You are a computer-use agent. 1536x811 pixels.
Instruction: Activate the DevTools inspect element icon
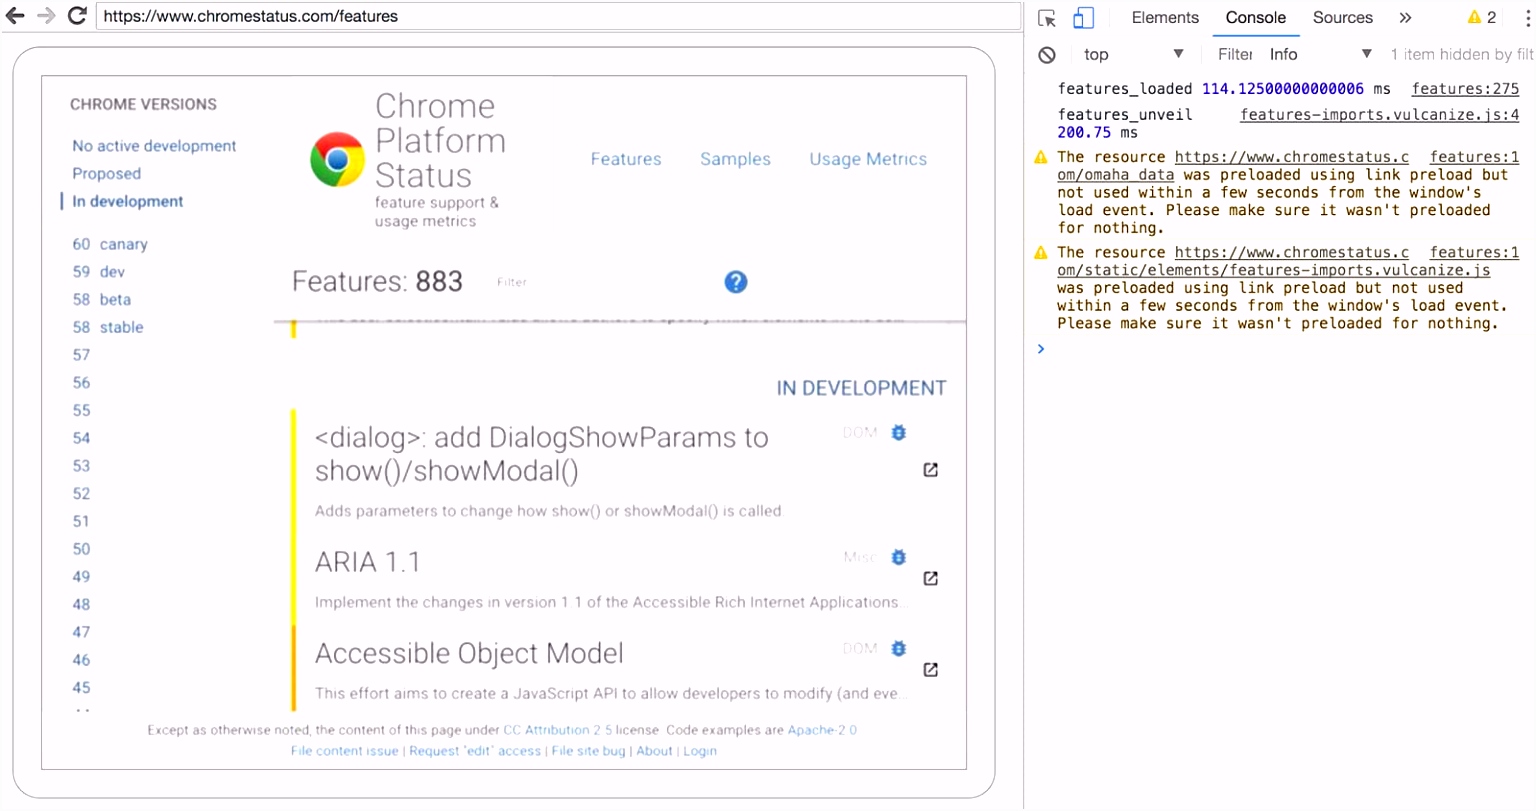click(1047, 18)
